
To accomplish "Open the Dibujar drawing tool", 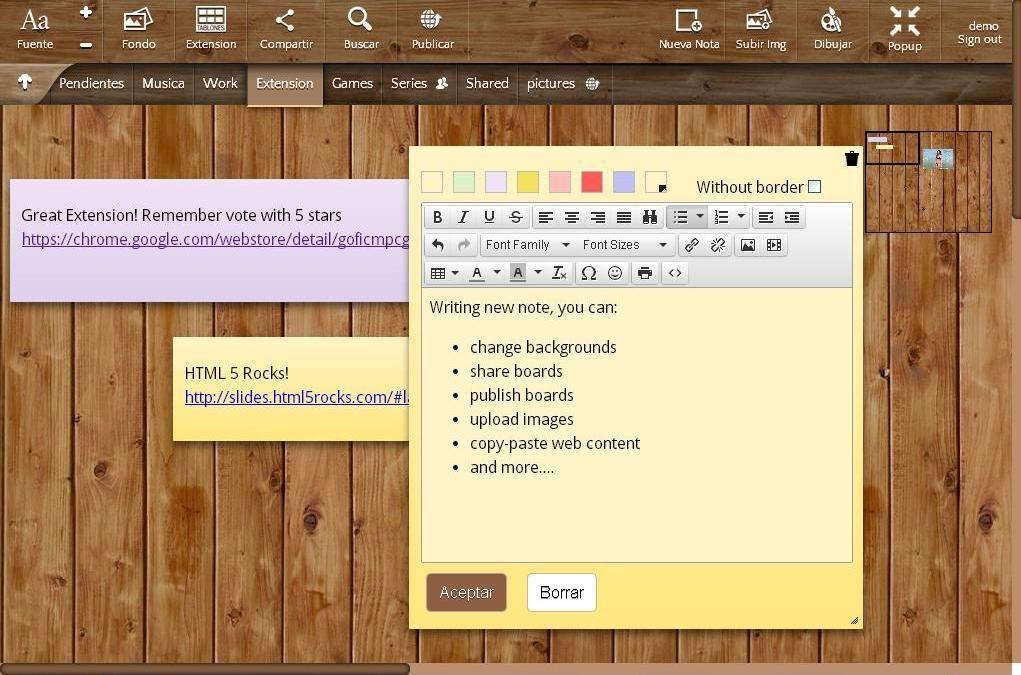I will coord(832,21).
